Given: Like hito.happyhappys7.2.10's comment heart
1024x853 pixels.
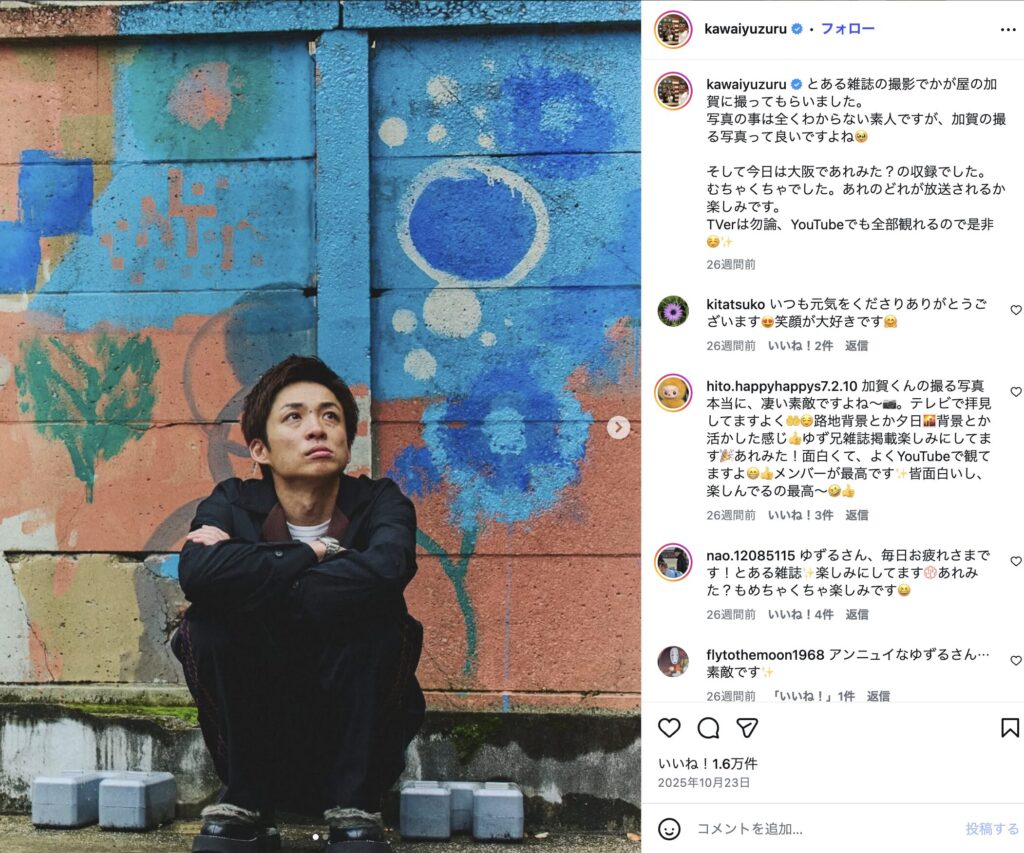Looking at the screenshot, I should [x=1016, y=391].
